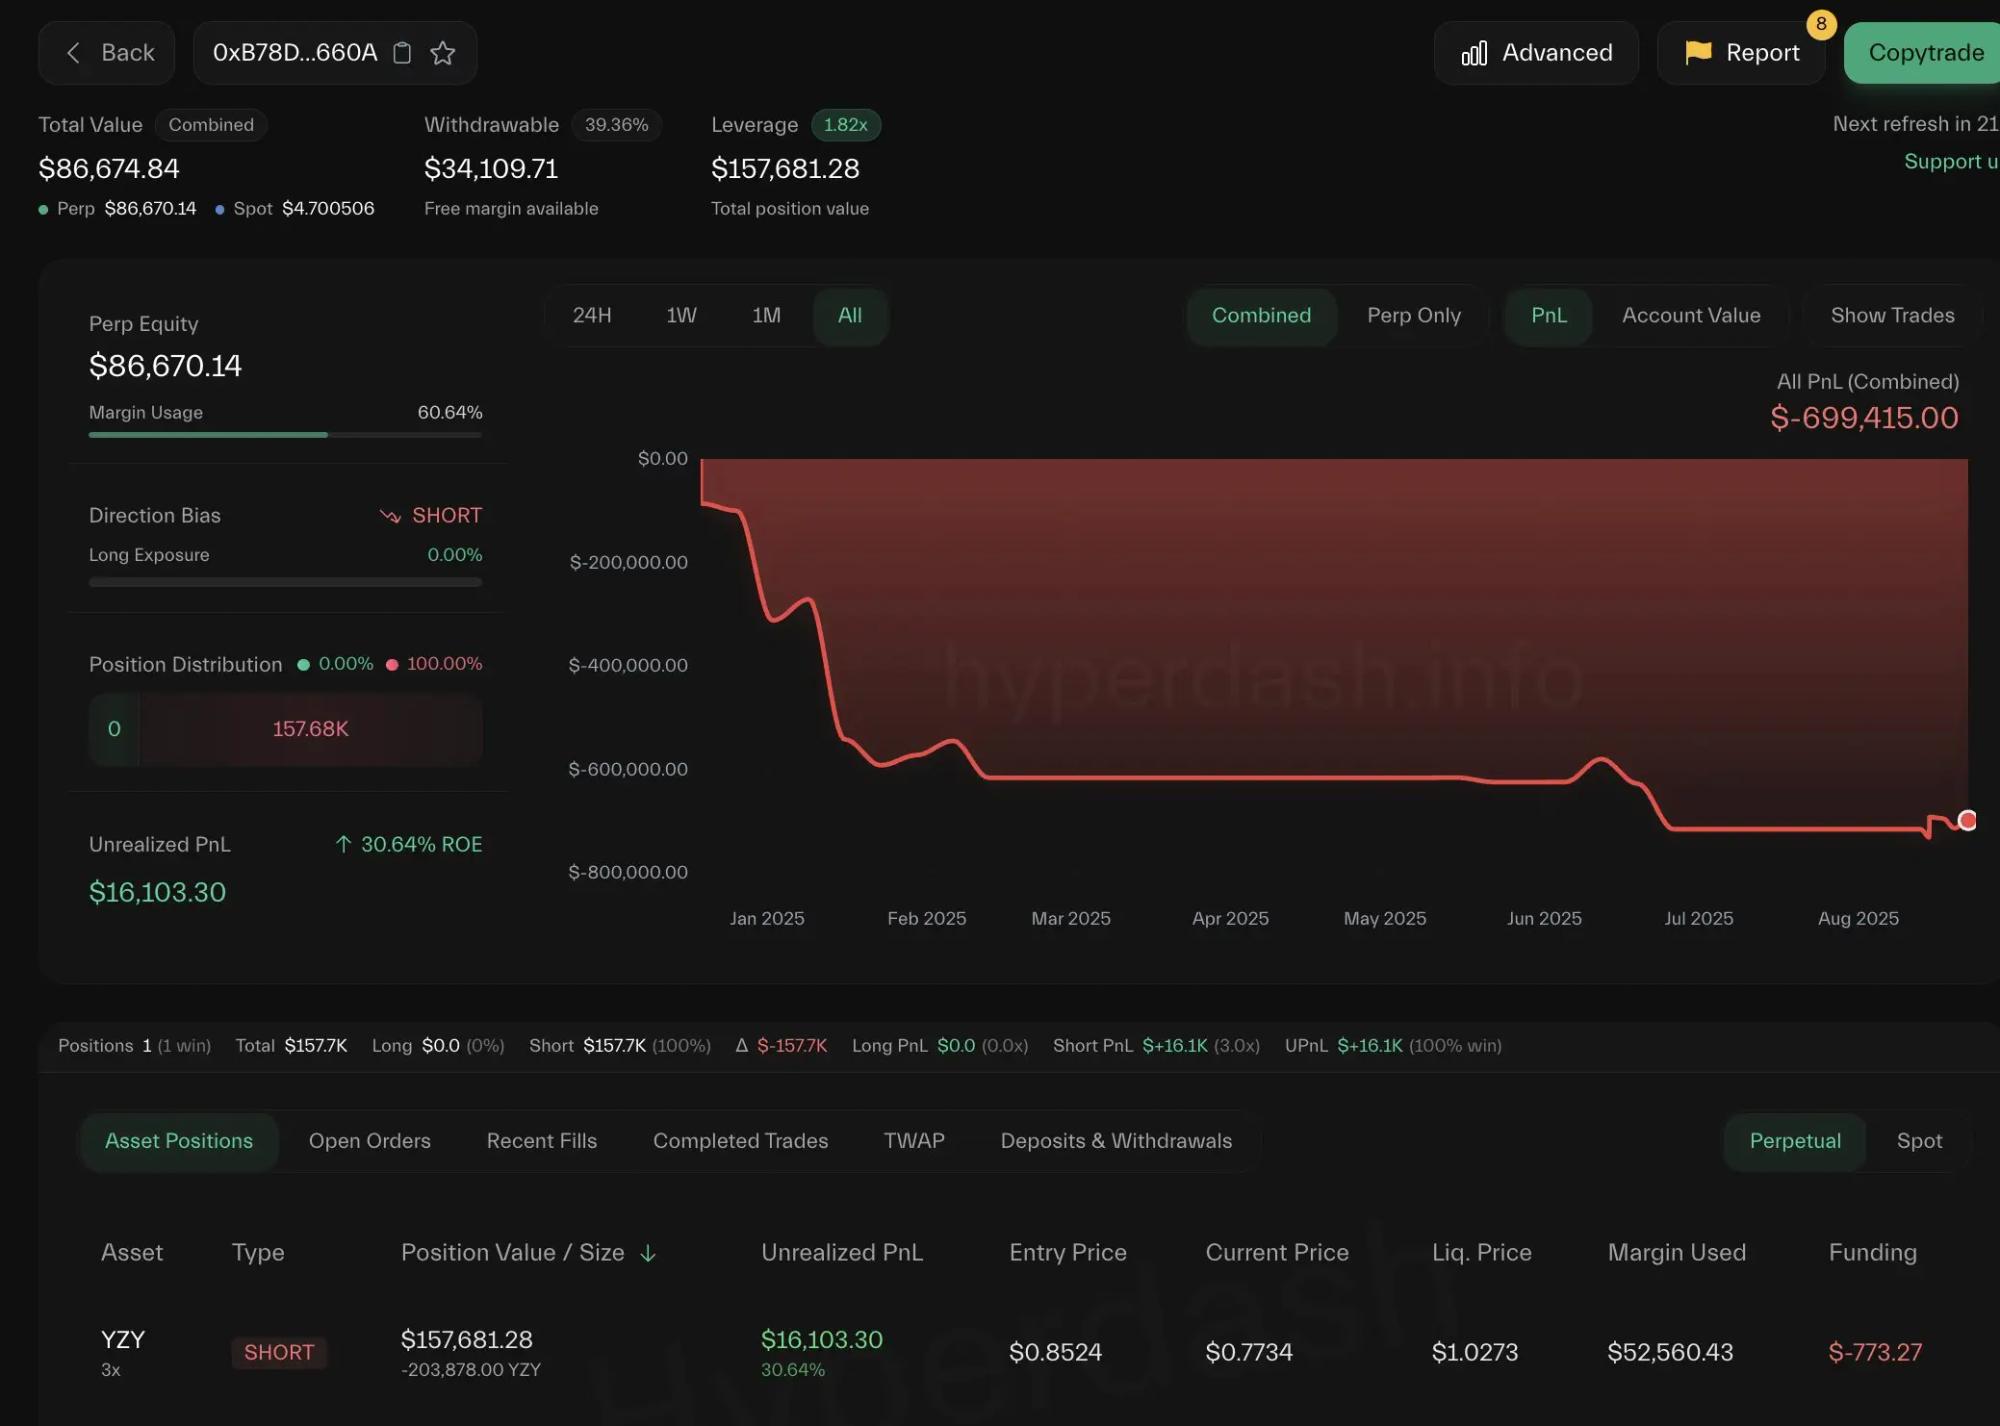
Task: Click the Support link
Action: tap(1950, 161)
